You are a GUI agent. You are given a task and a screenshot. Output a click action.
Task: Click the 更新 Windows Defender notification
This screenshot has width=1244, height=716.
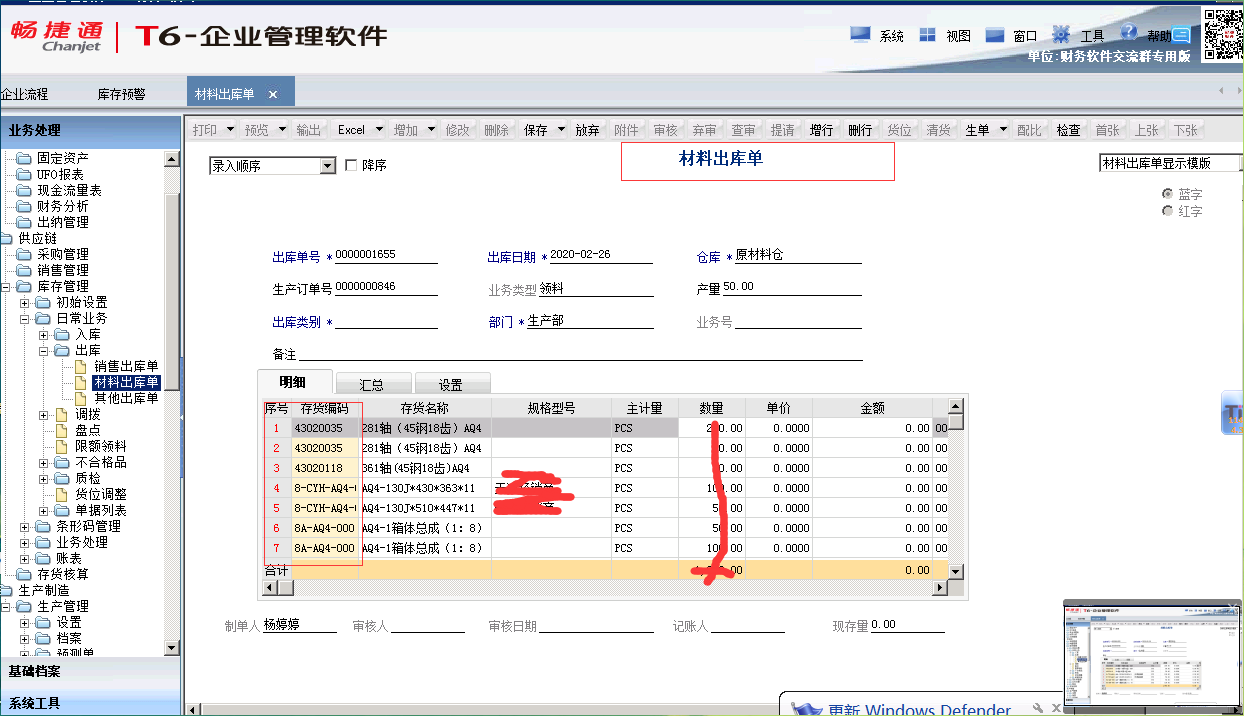(918, 708)
